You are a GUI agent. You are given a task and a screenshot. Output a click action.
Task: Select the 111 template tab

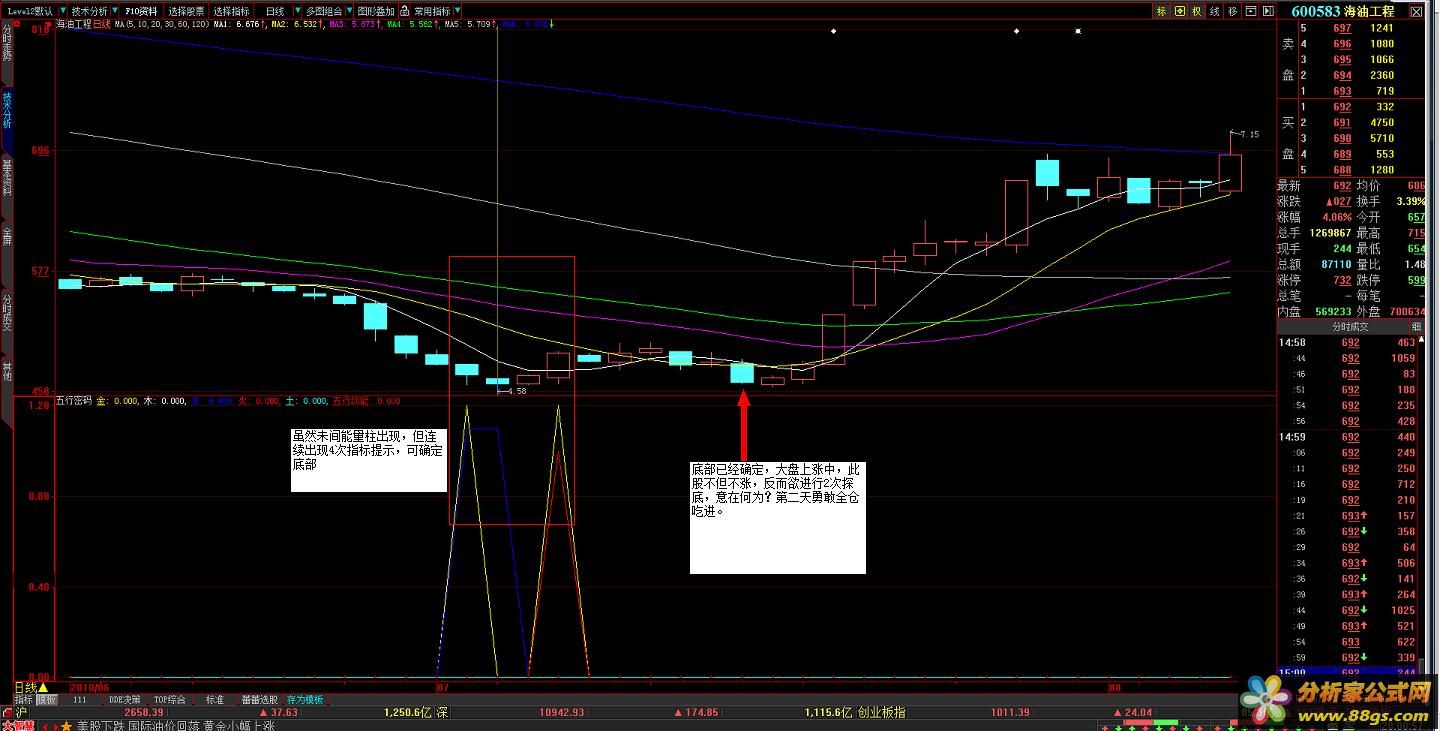pos(80,700)
